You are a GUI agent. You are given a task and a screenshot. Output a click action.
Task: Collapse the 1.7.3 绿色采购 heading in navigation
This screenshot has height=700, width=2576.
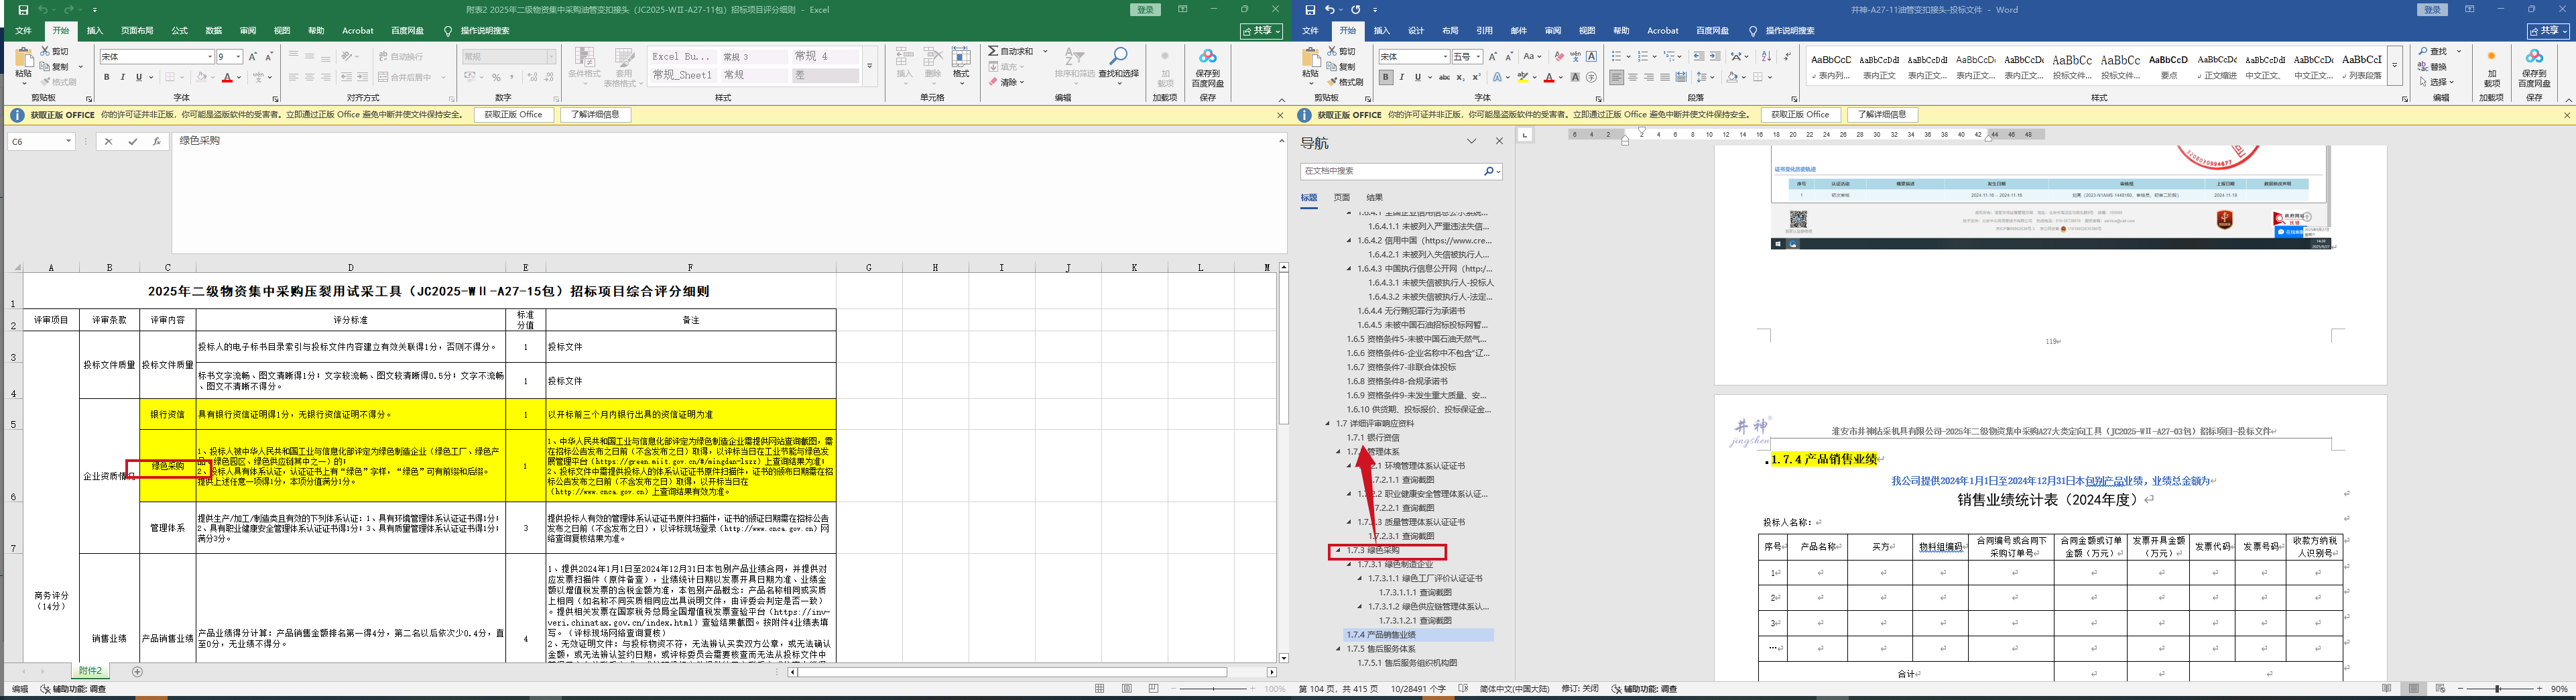[x=1338, y=551]
